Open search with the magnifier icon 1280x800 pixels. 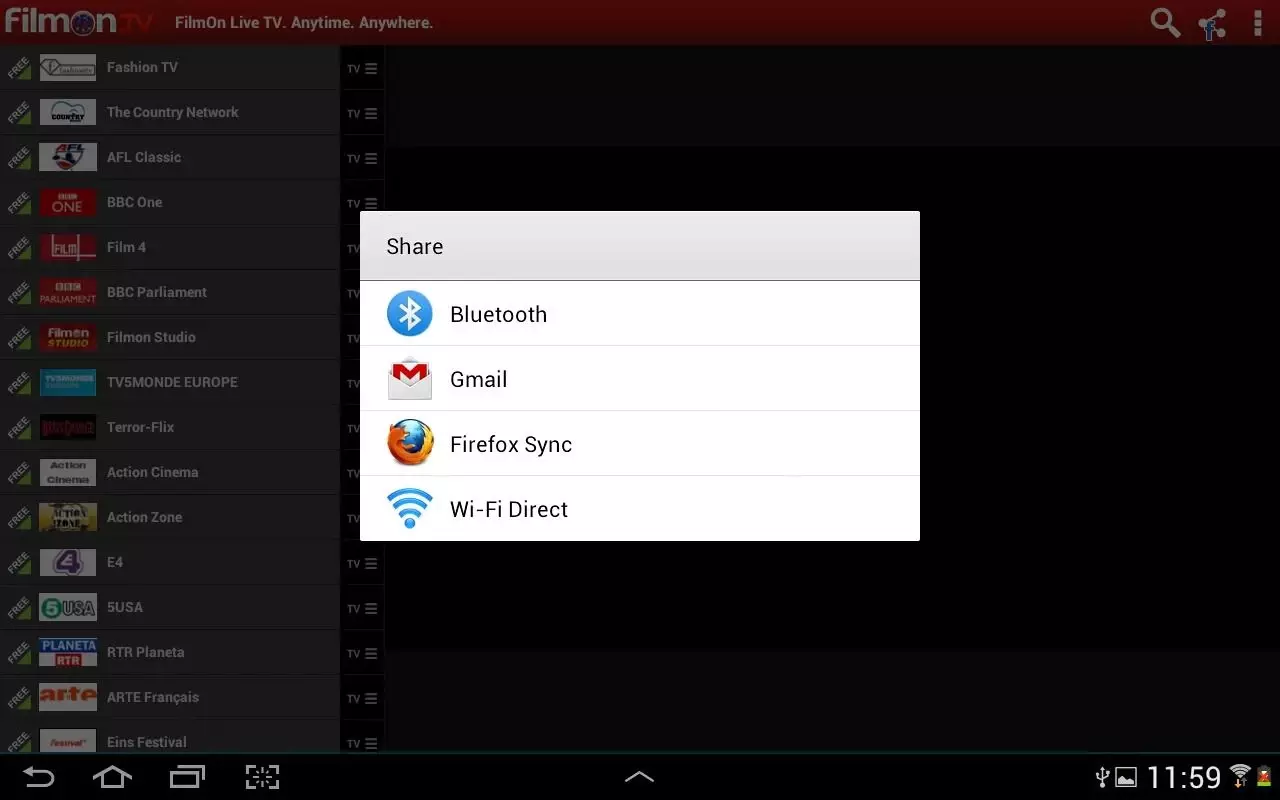click(x=1165, y=22)
